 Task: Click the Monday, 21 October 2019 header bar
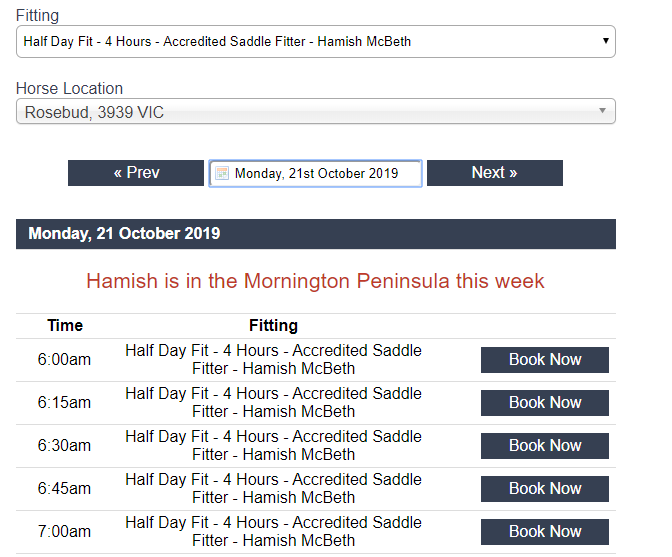click(316, 234)
